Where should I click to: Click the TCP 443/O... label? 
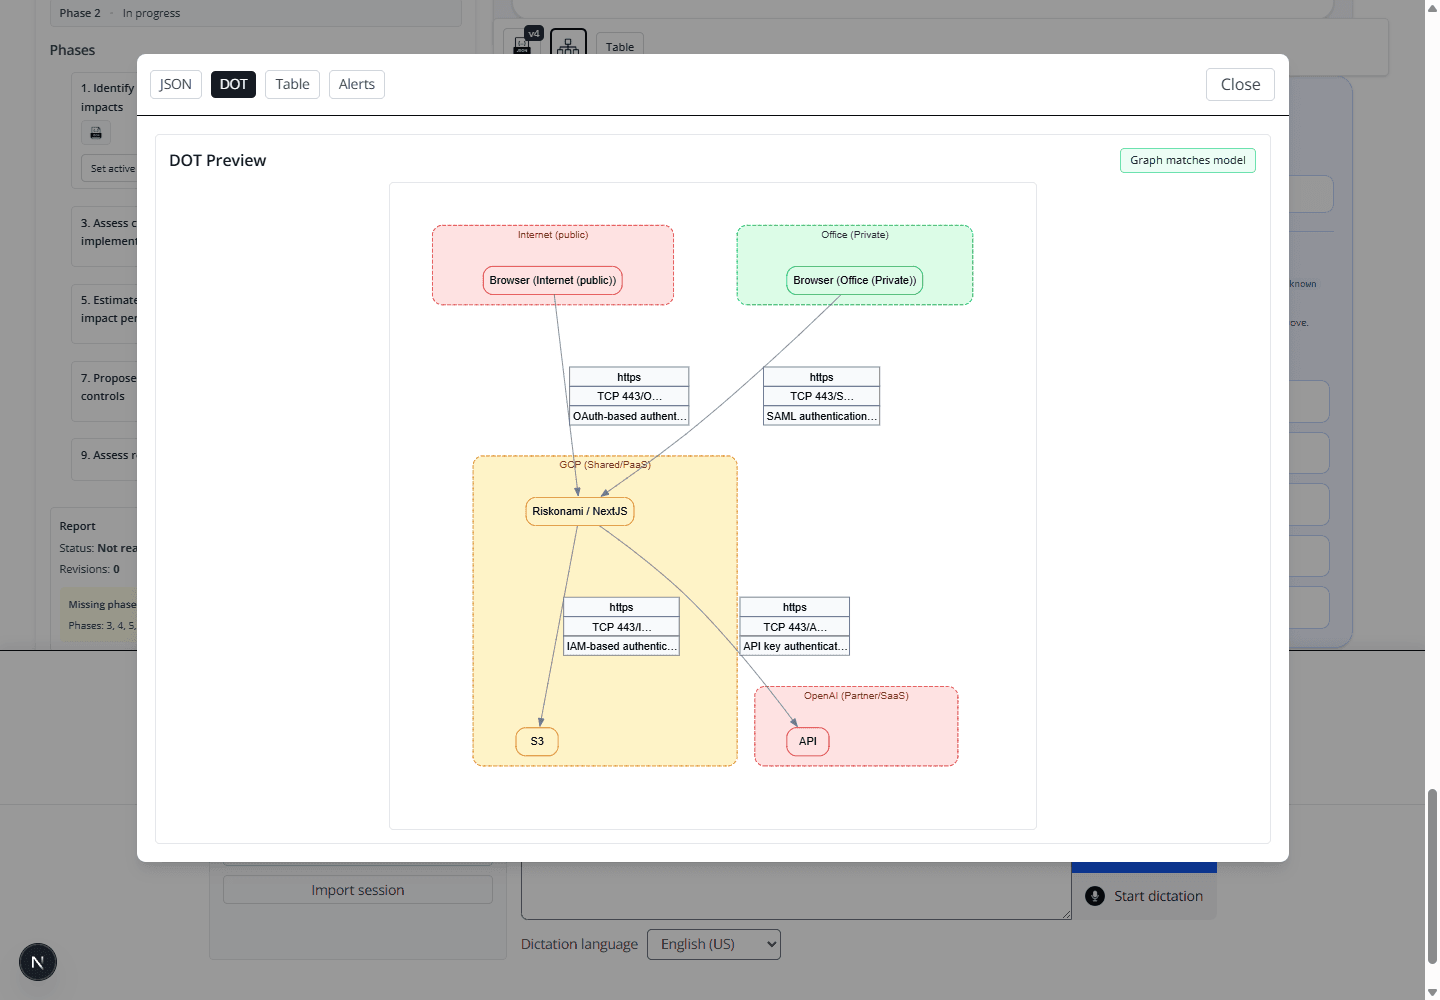click(629, 396)
